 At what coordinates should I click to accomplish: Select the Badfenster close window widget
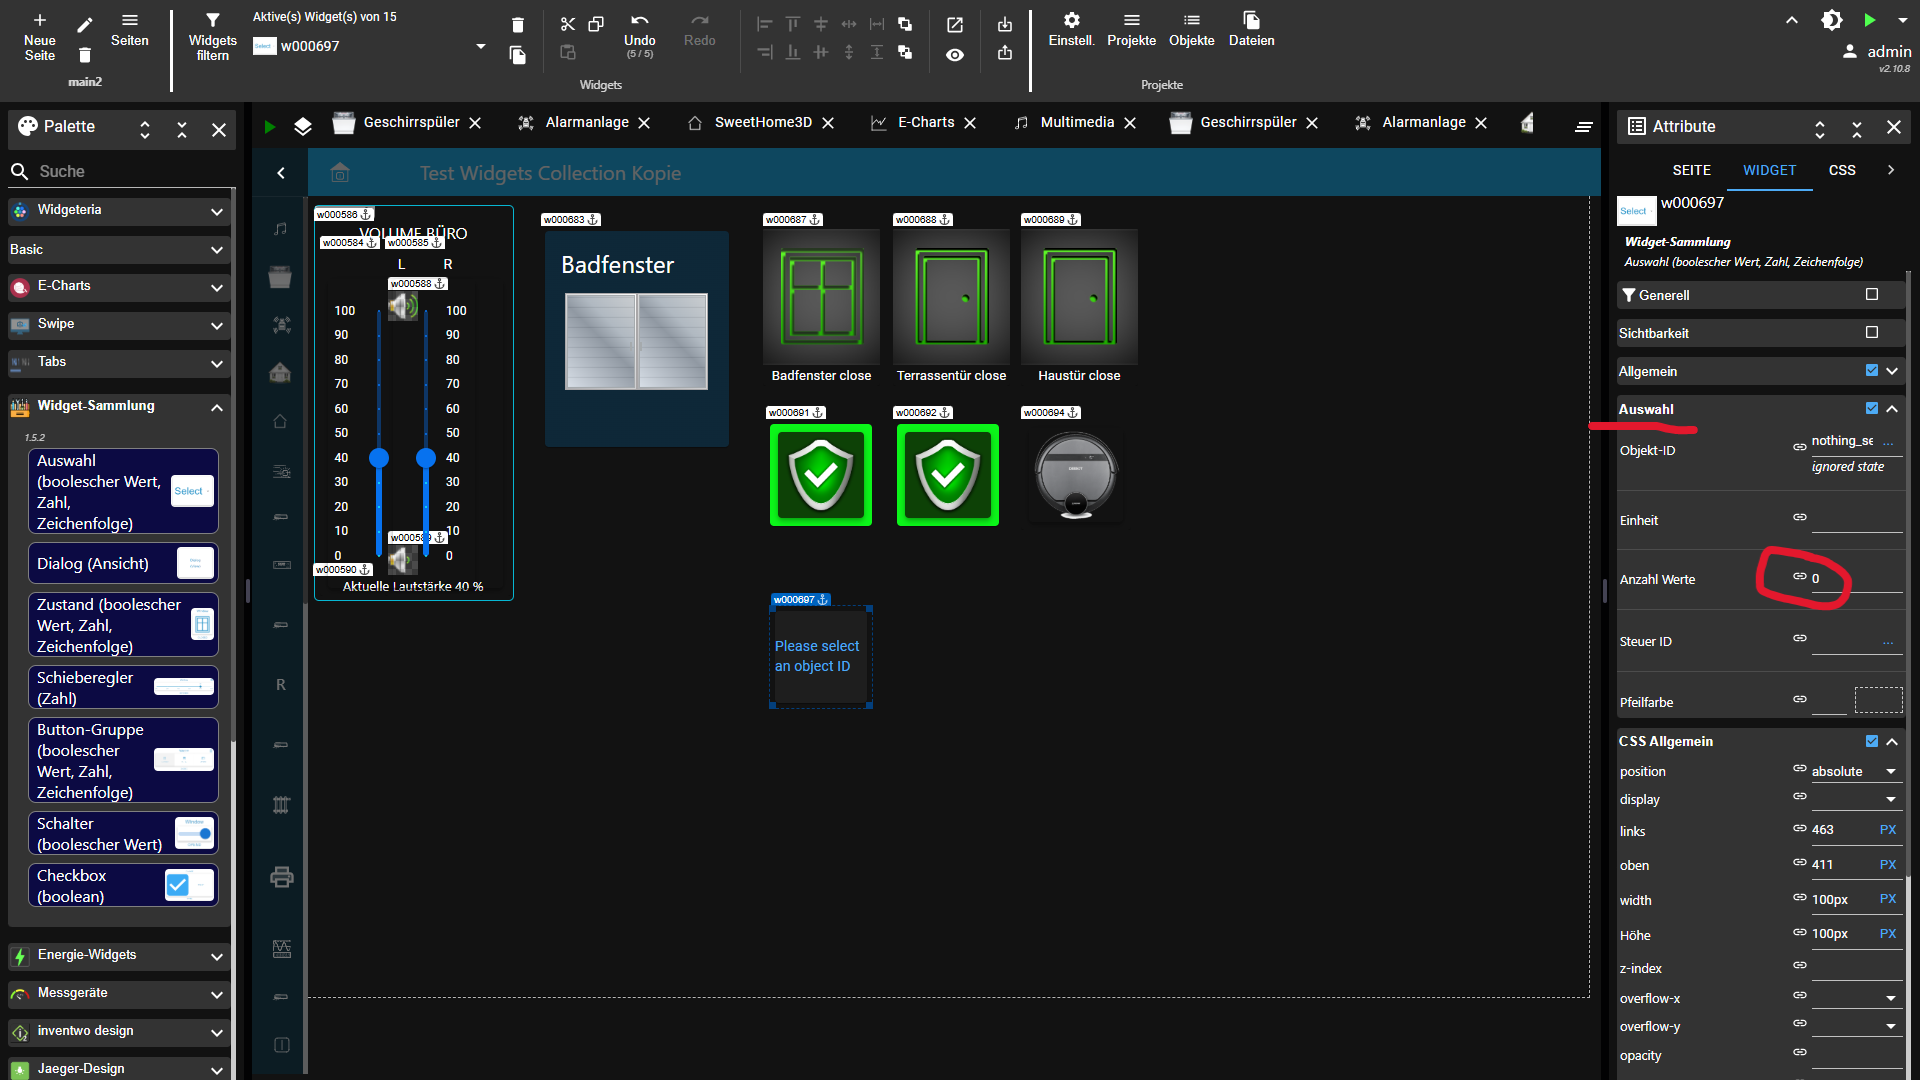click(821, 298)
